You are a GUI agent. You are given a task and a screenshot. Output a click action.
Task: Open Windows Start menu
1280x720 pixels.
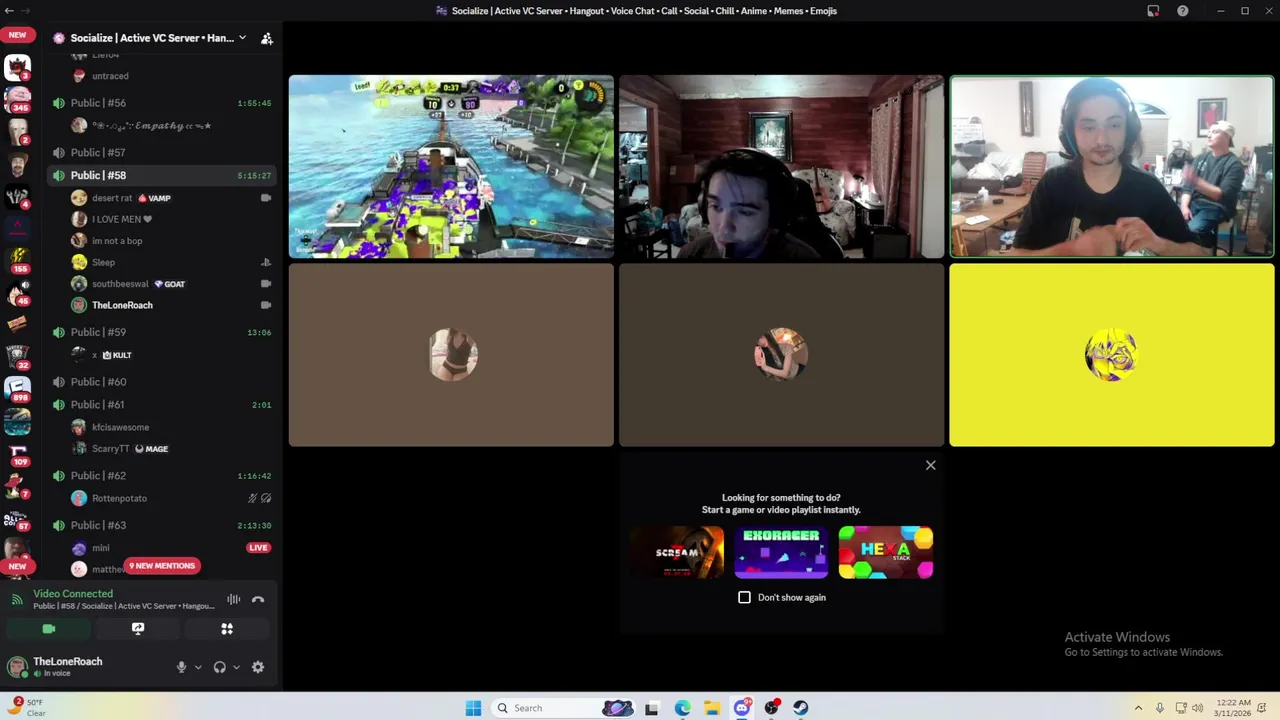[x=473, y=708]
